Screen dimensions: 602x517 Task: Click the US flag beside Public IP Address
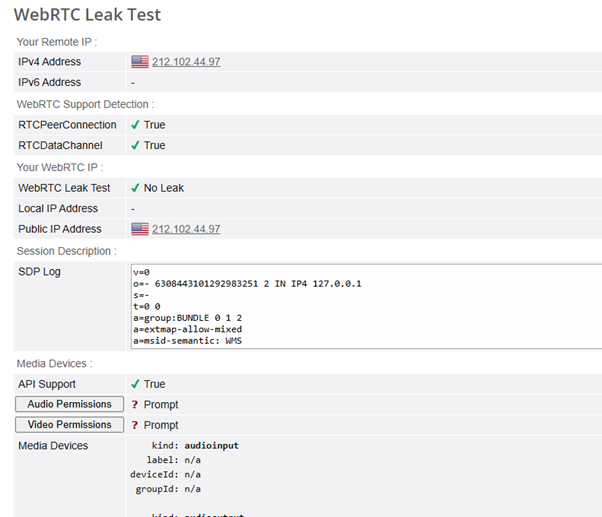coord(139,229)
